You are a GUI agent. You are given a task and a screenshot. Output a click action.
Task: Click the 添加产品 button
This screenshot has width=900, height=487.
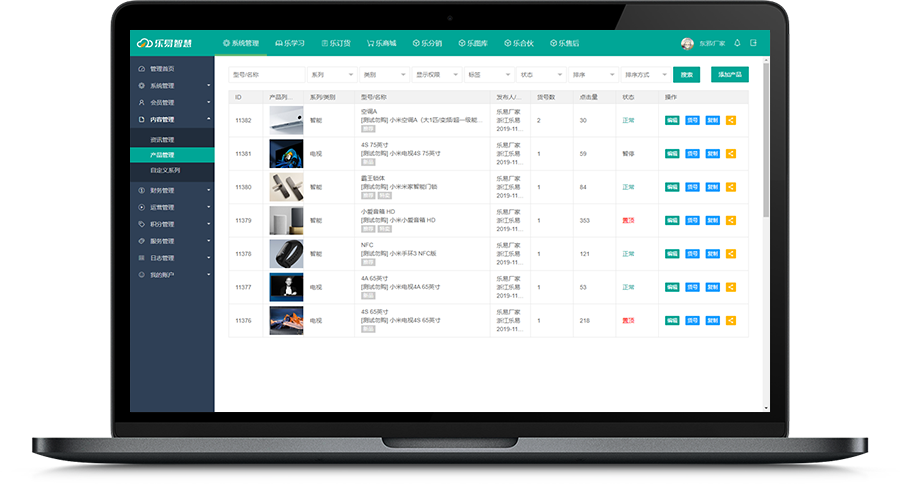pyautogui.click(x=729, y=75)
